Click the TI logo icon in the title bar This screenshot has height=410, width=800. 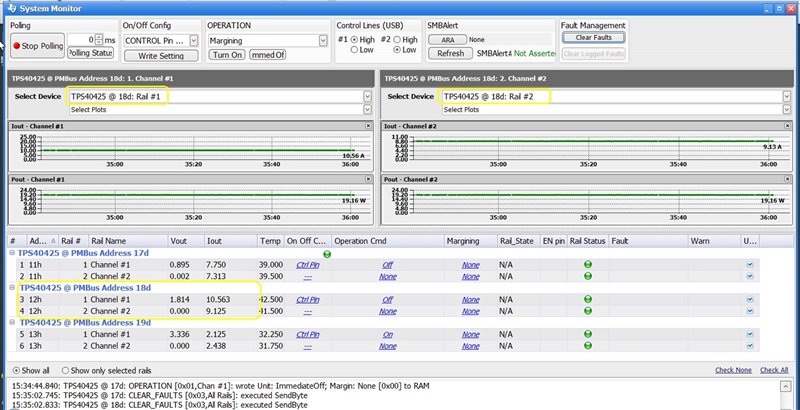tap(12, 8)
